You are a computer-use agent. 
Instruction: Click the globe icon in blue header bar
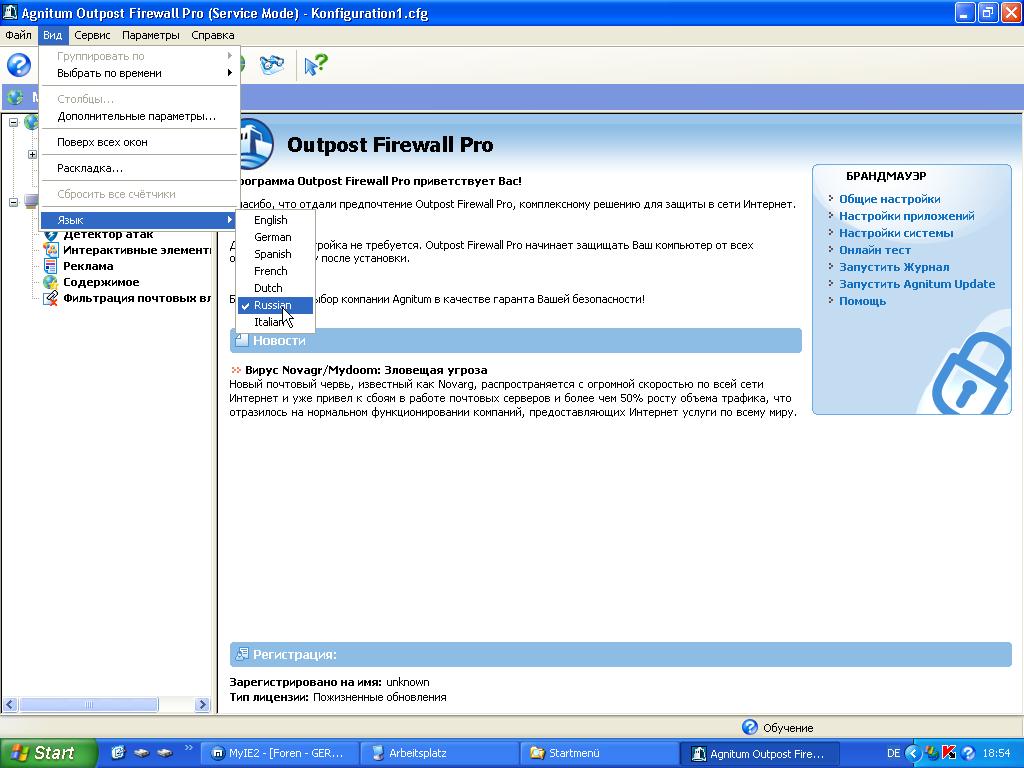click(15, 97)
